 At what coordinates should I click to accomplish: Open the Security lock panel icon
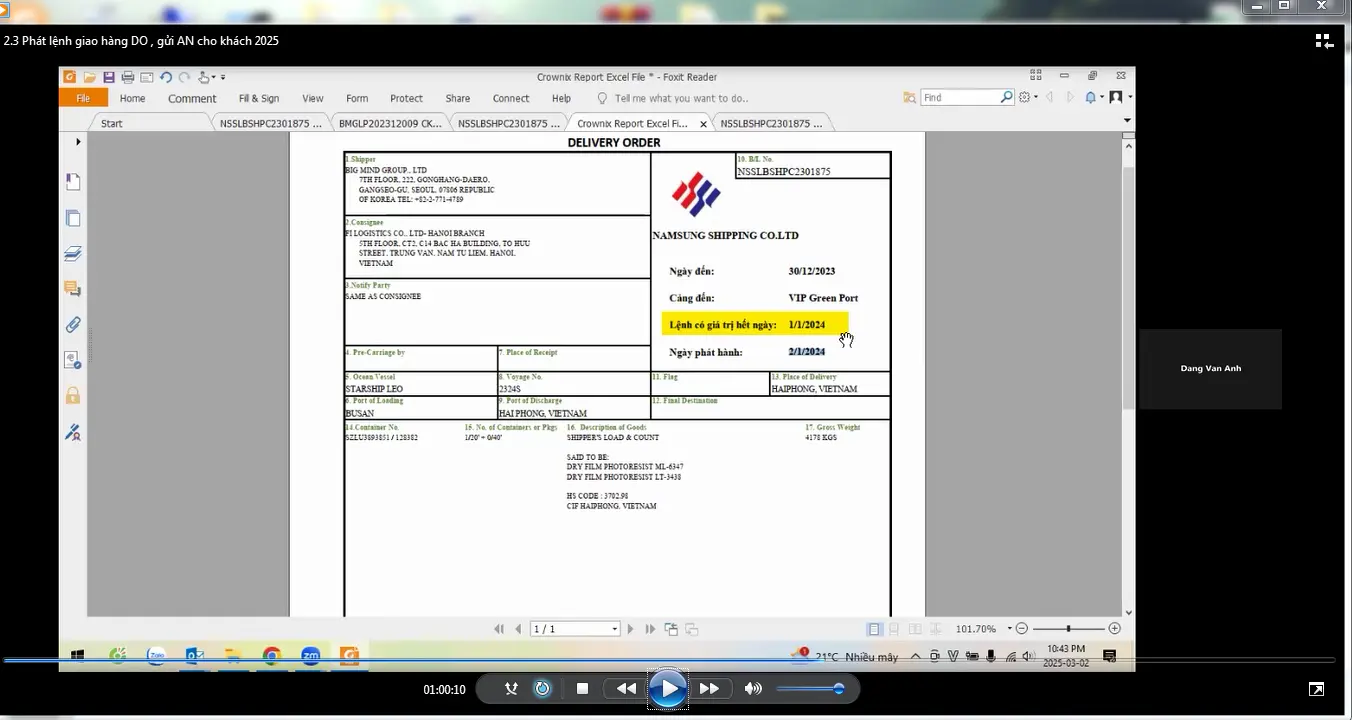coord(73,396)
